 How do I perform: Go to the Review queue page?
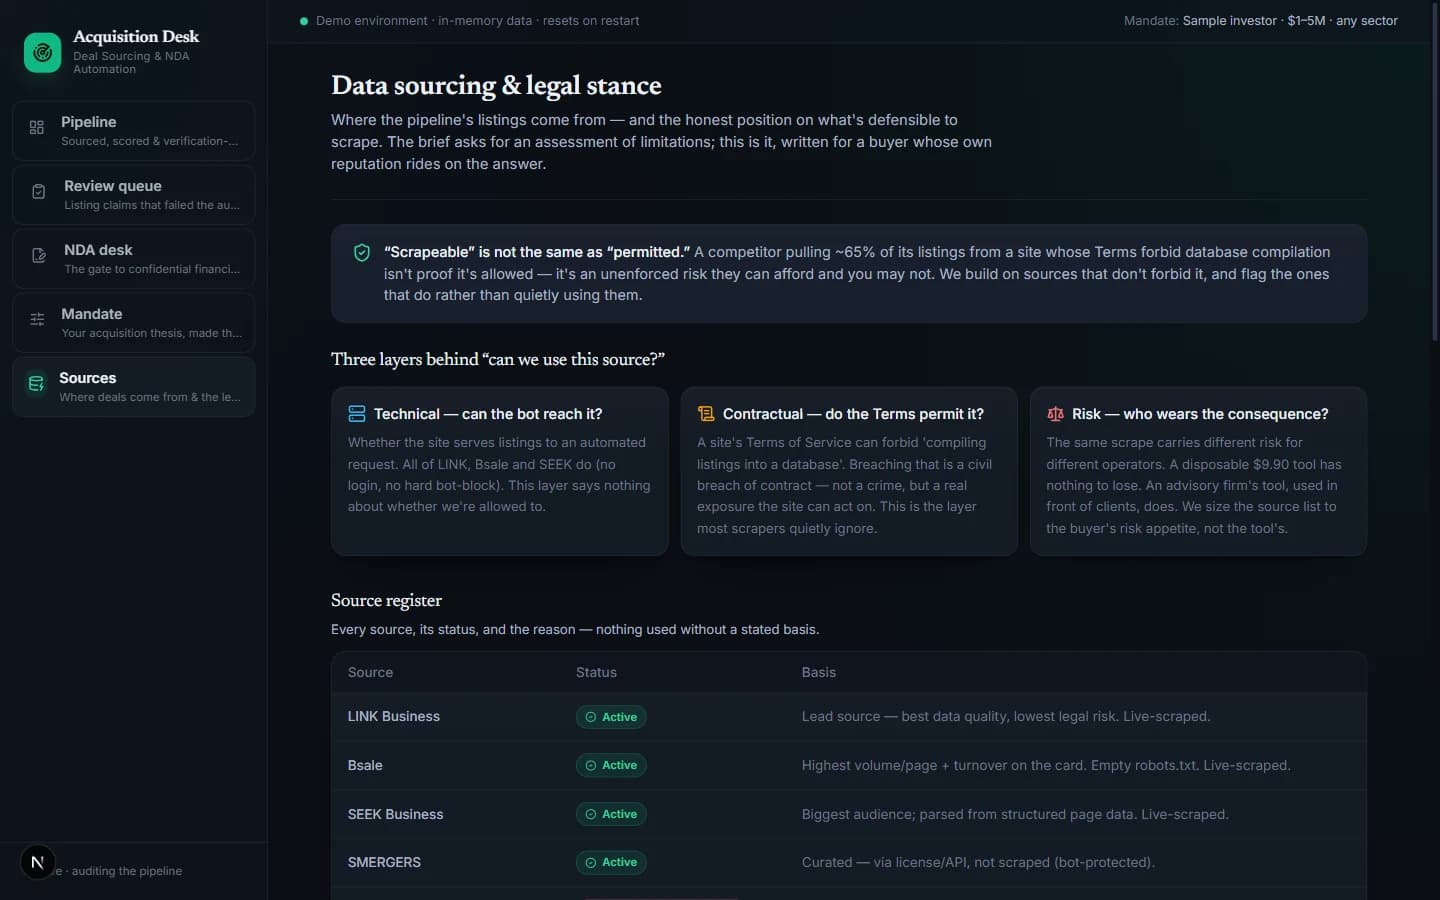pos(133,195)
